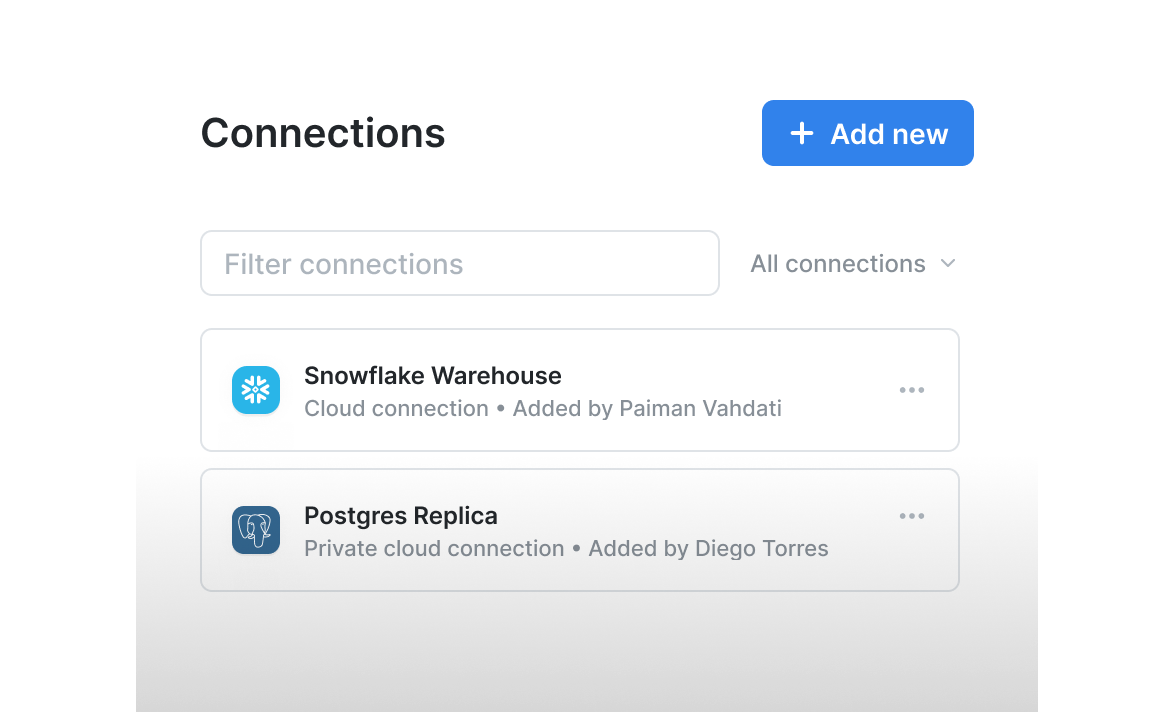Click the 'Added by Paiman Vahdati' text
Screen dimensions: 1168x713
click(x=647, y=408)
